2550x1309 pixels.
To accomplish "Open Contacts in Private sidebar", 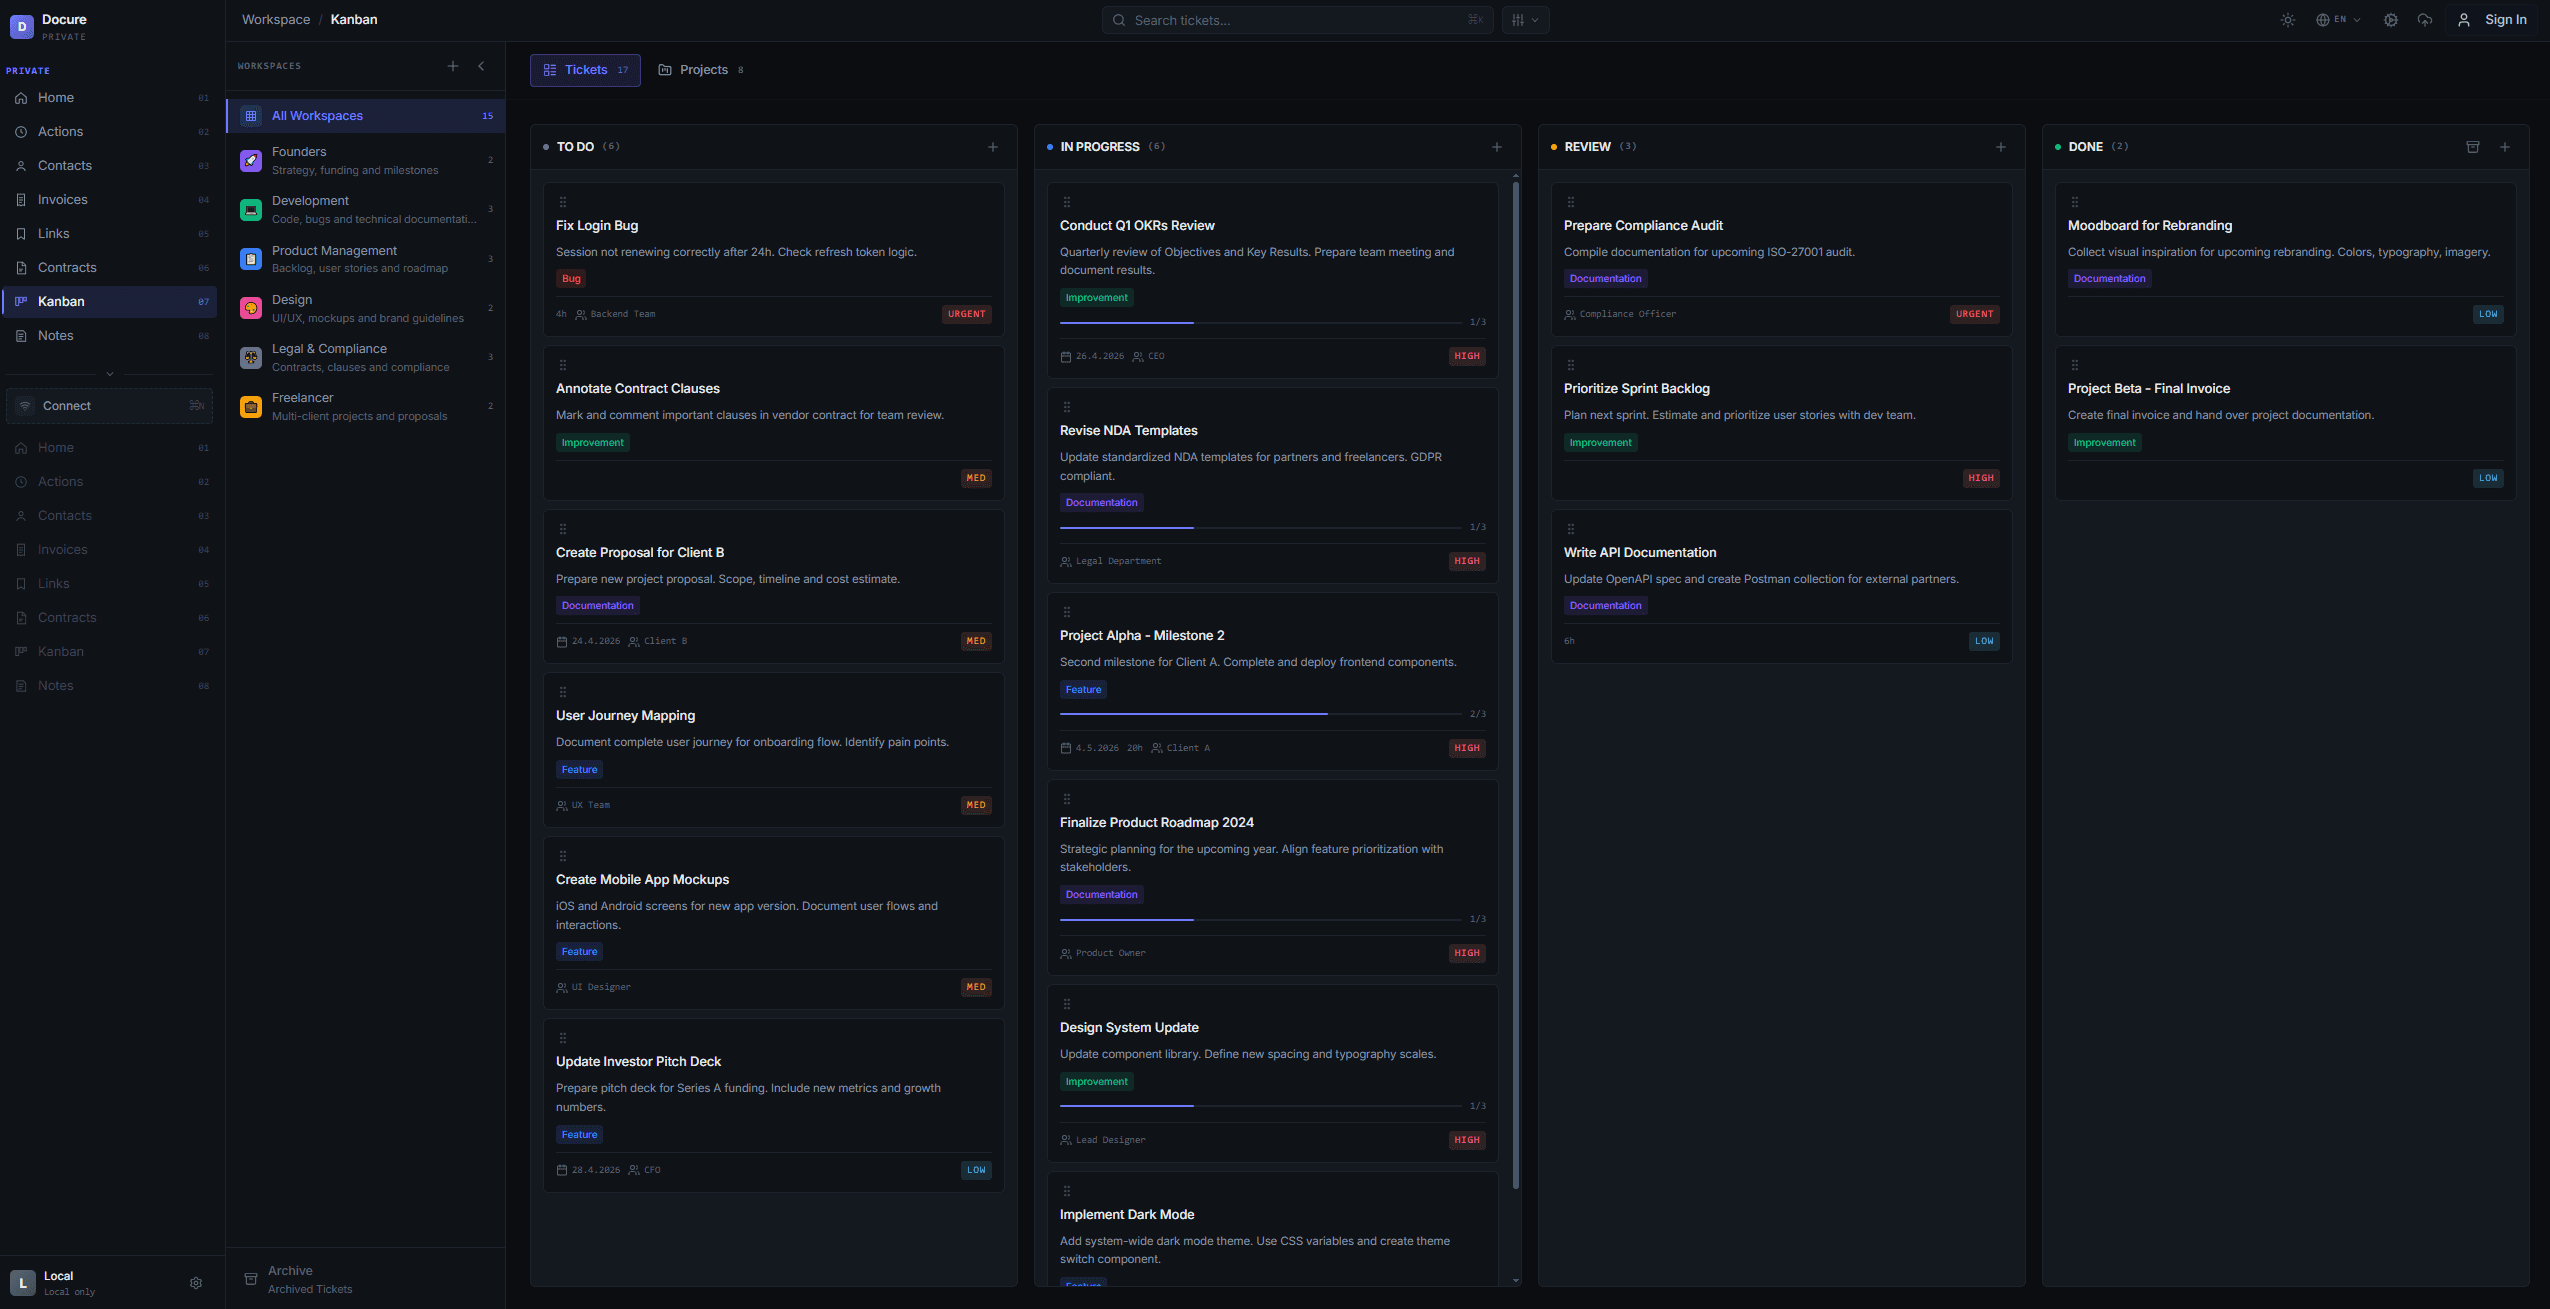I will point(111,166).
